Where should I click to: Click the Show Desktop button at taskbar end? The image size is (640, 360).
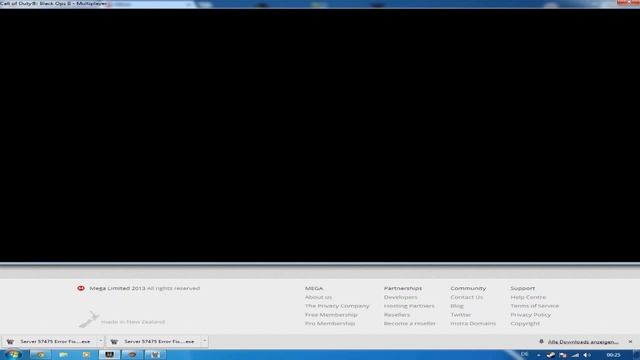pyautogui.click(x=637, y=355)
